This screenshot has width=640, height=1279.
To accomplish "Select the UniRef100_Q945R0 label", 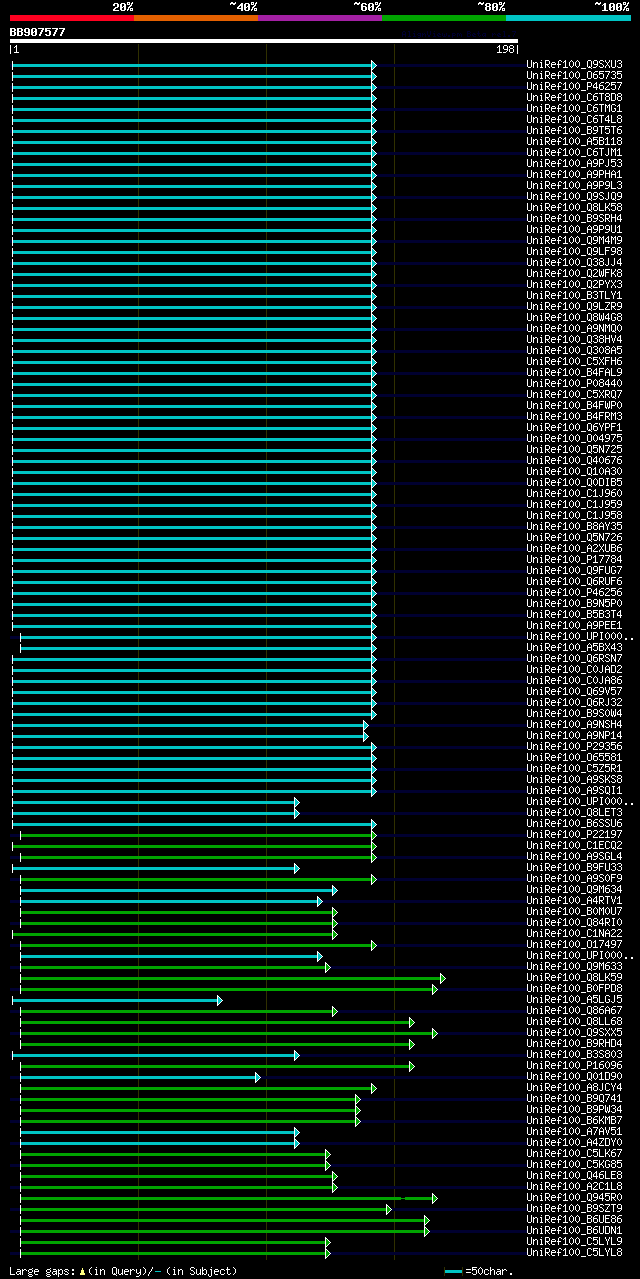I will pyautogui.click(x=574, y=1197).
